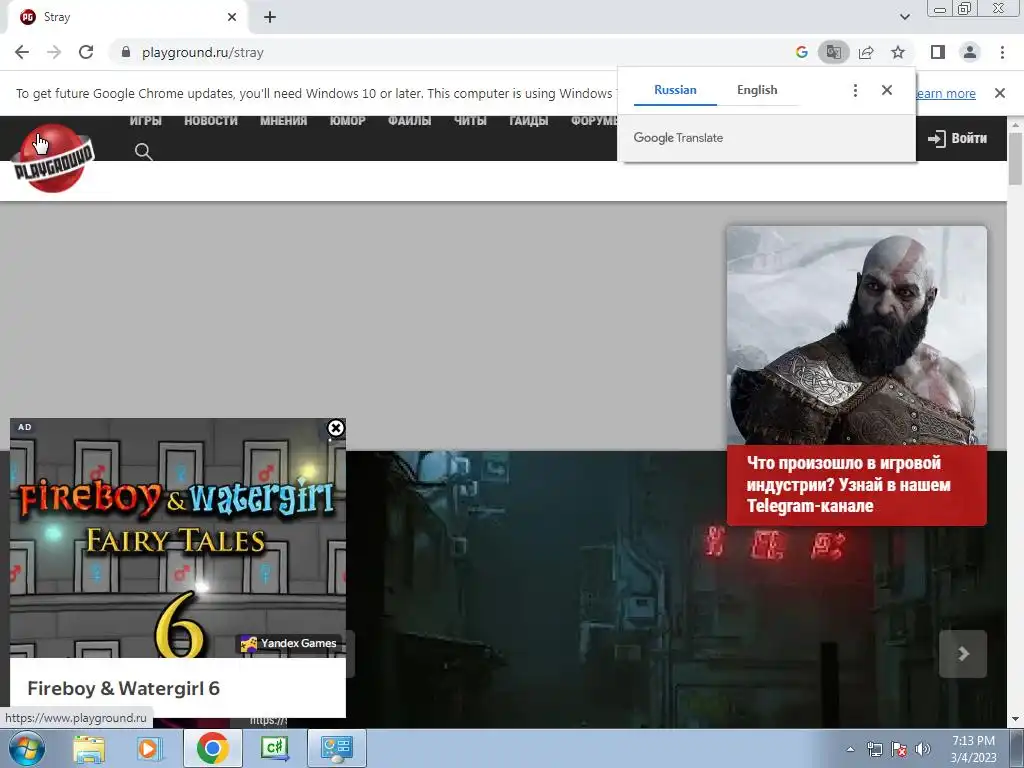Open a new tab with the plus button
The height and width of the screenshot is (768, 1024).
tap(270, 18)
